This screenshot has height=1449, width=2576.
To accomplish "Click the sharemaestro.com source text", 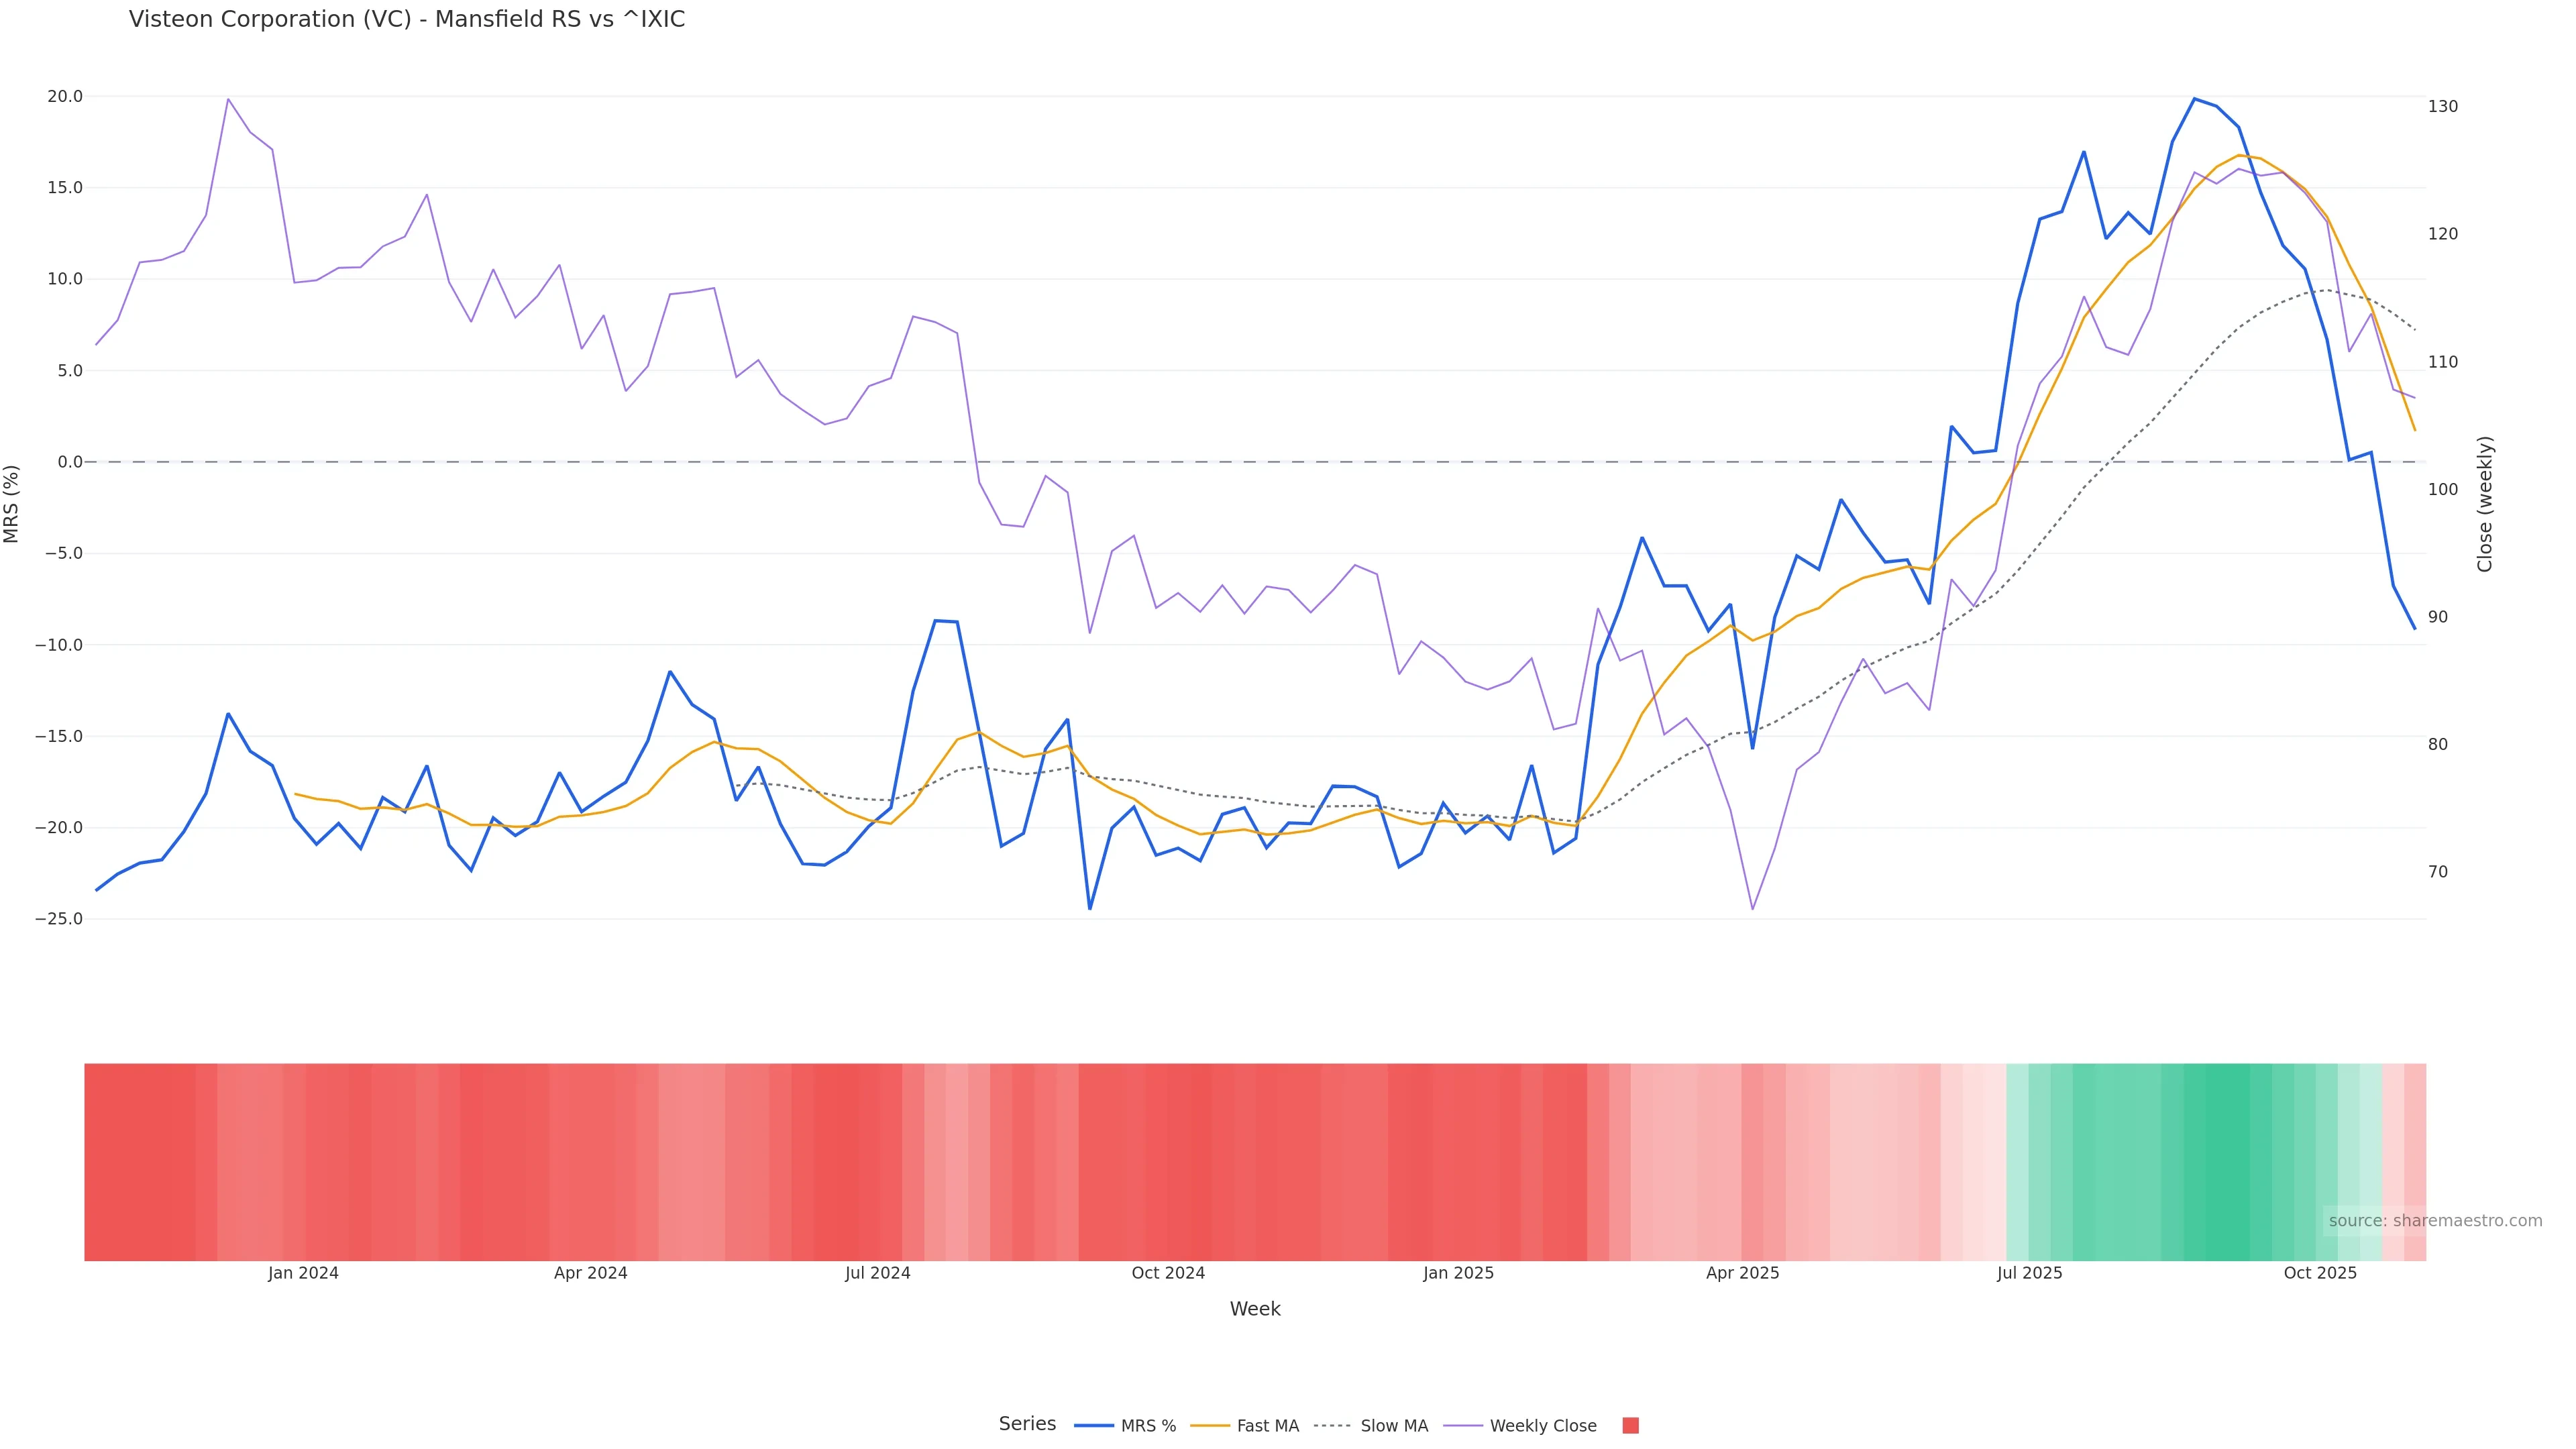I will [2434, 1220].
